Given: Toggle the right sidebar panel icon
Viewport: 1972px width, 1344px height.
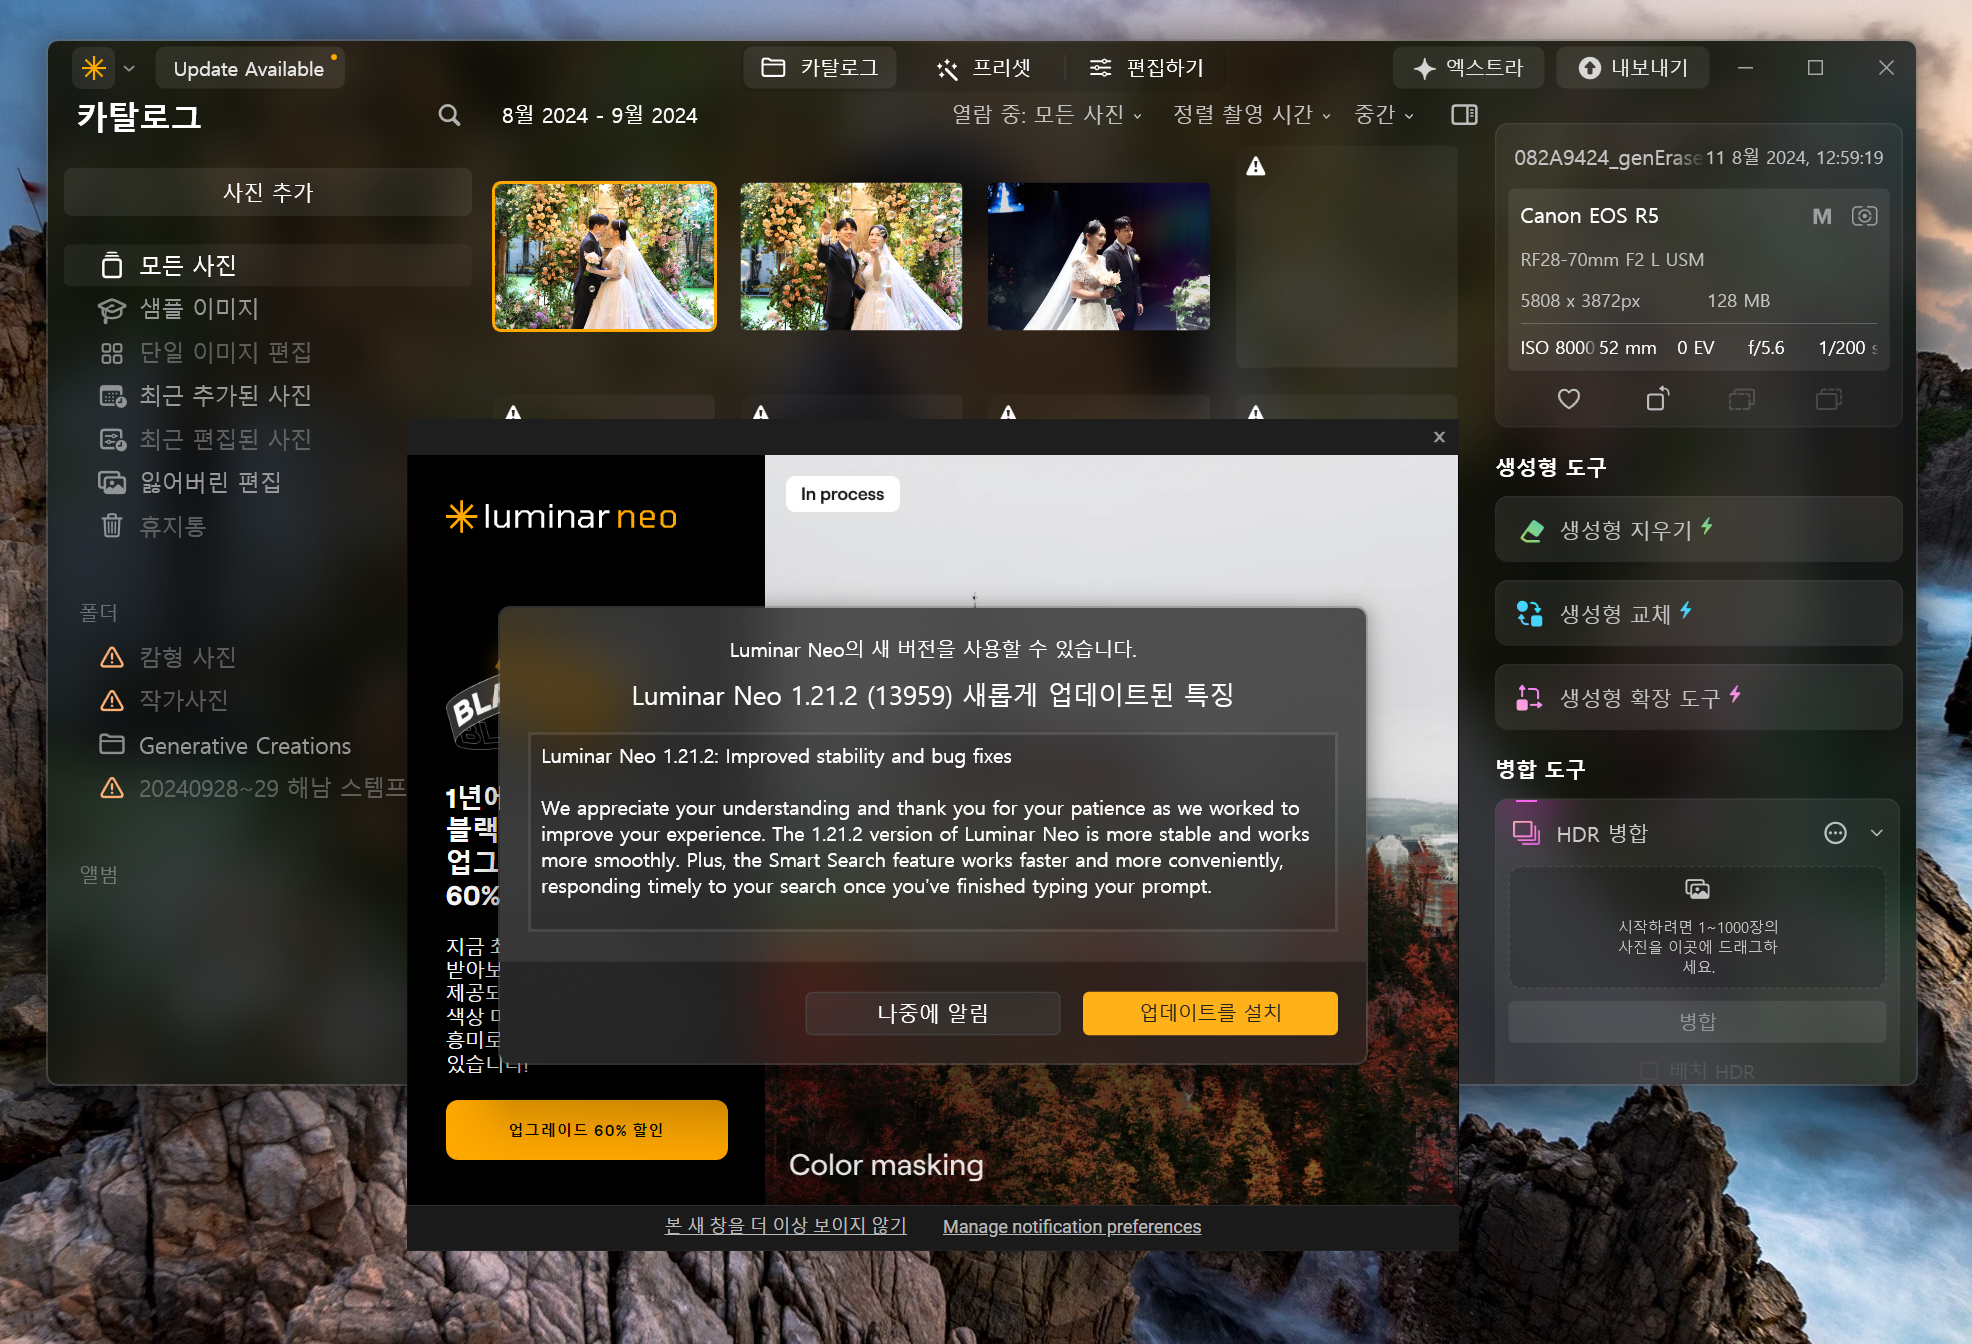Looking at the screenshot, I should 1464,115.
